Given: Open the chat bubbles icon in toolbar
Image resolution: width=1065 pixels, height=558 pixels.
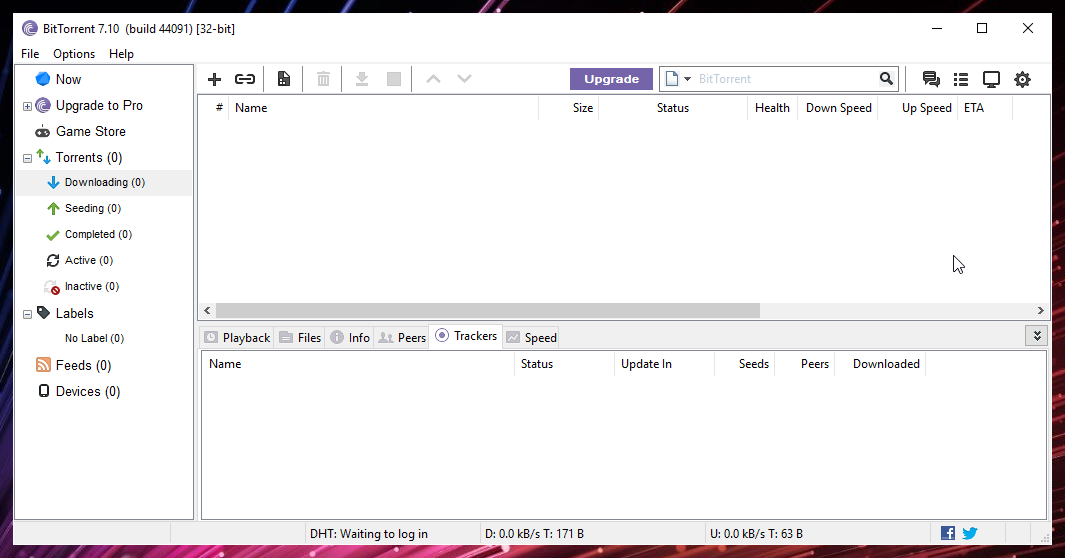Looking at the screenshot, I should pyautogui.click(x=931, y=79).
